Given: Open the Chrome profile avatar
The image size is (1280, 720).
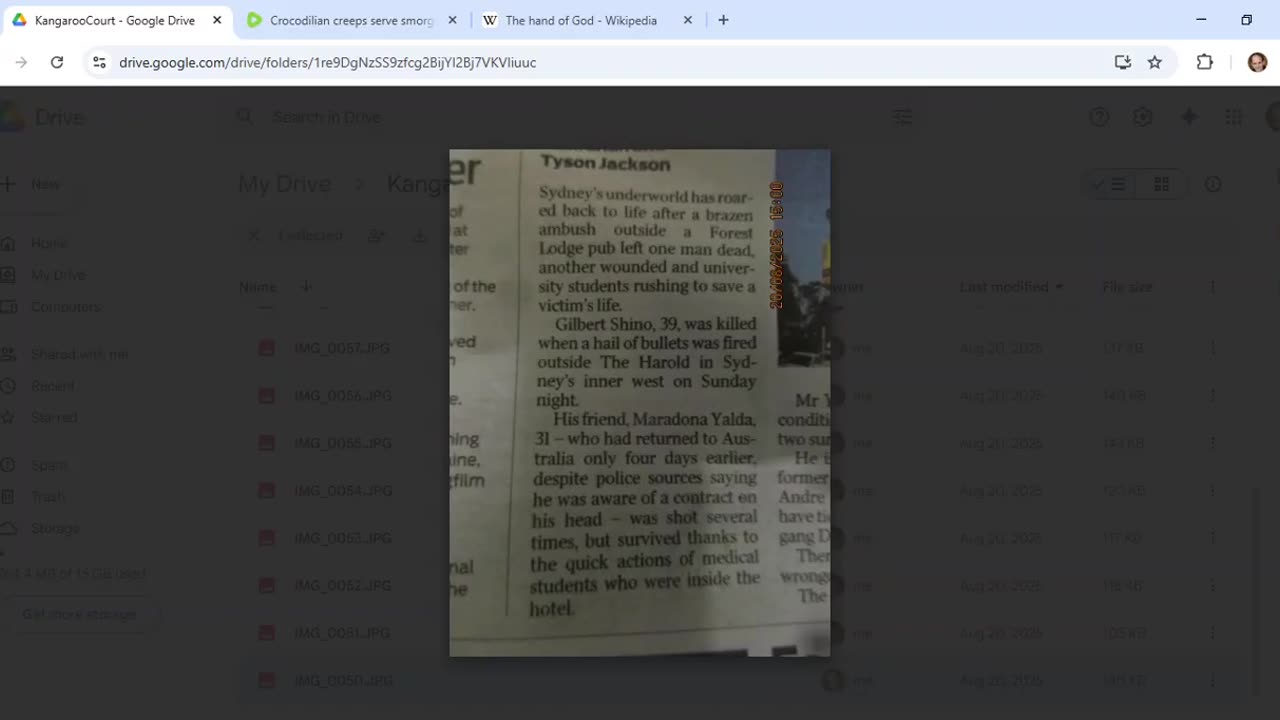Looking at the screenshot, I should coord(1257,62).
